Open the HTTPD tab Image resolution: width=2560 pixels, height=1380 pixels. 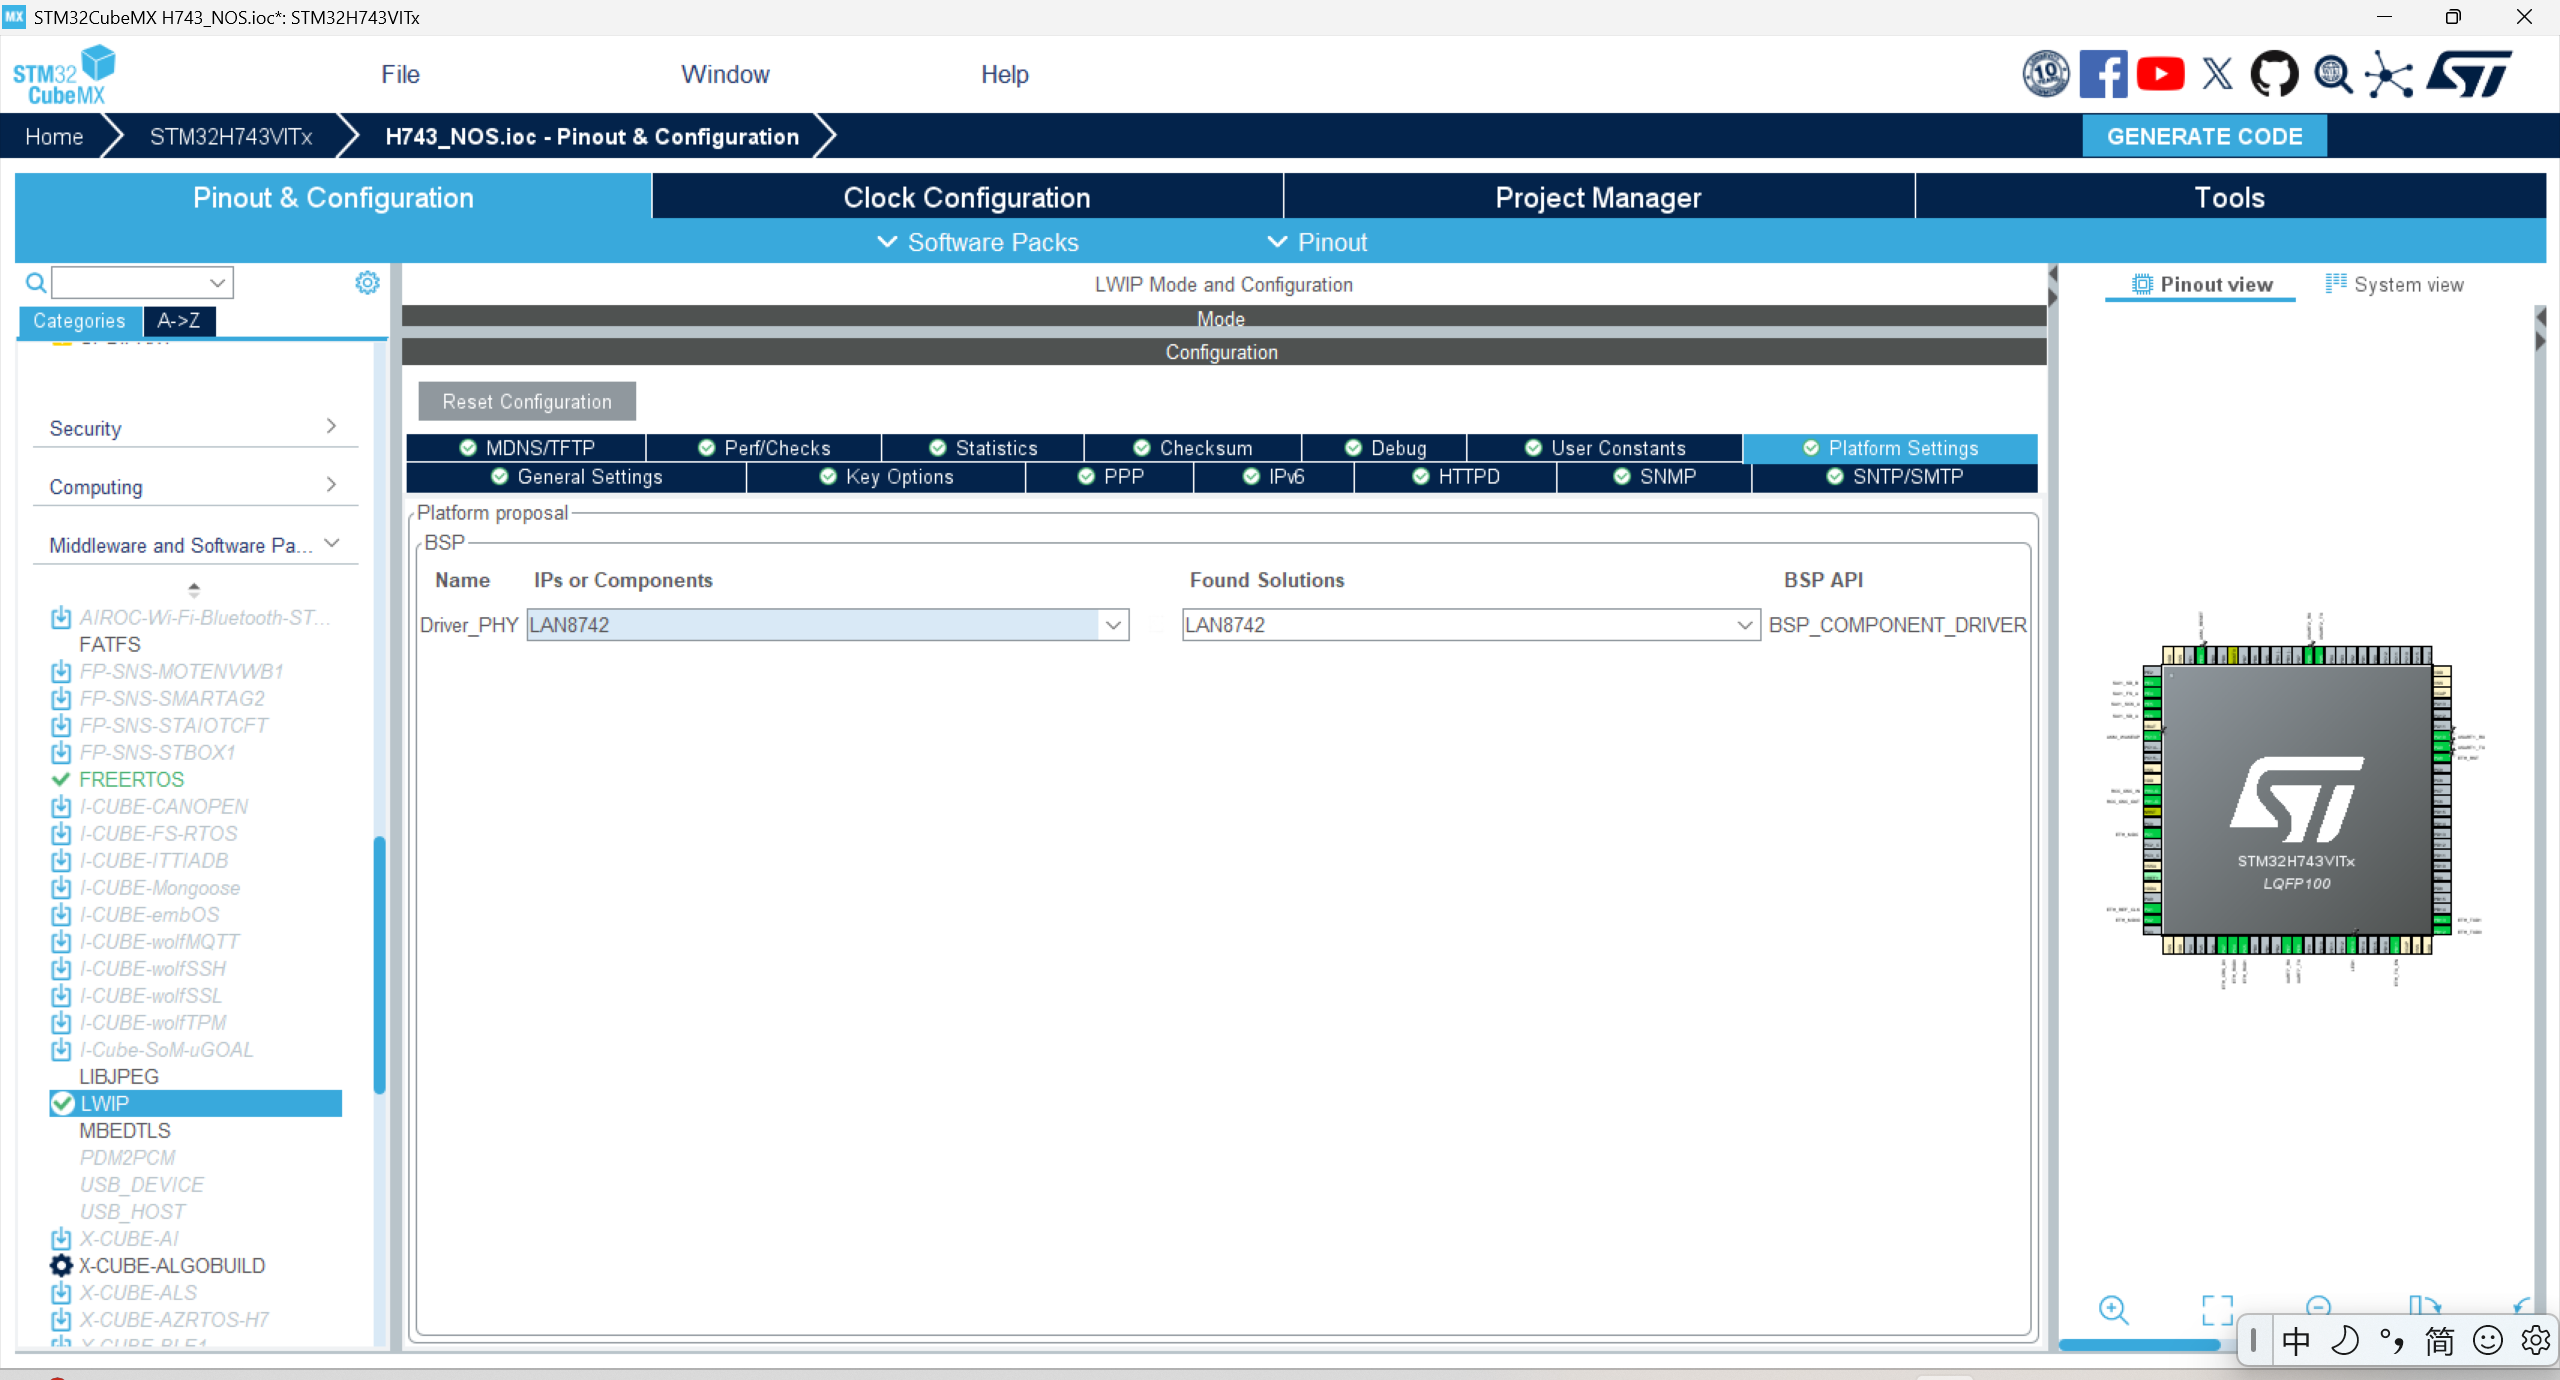coord(1456,477)
